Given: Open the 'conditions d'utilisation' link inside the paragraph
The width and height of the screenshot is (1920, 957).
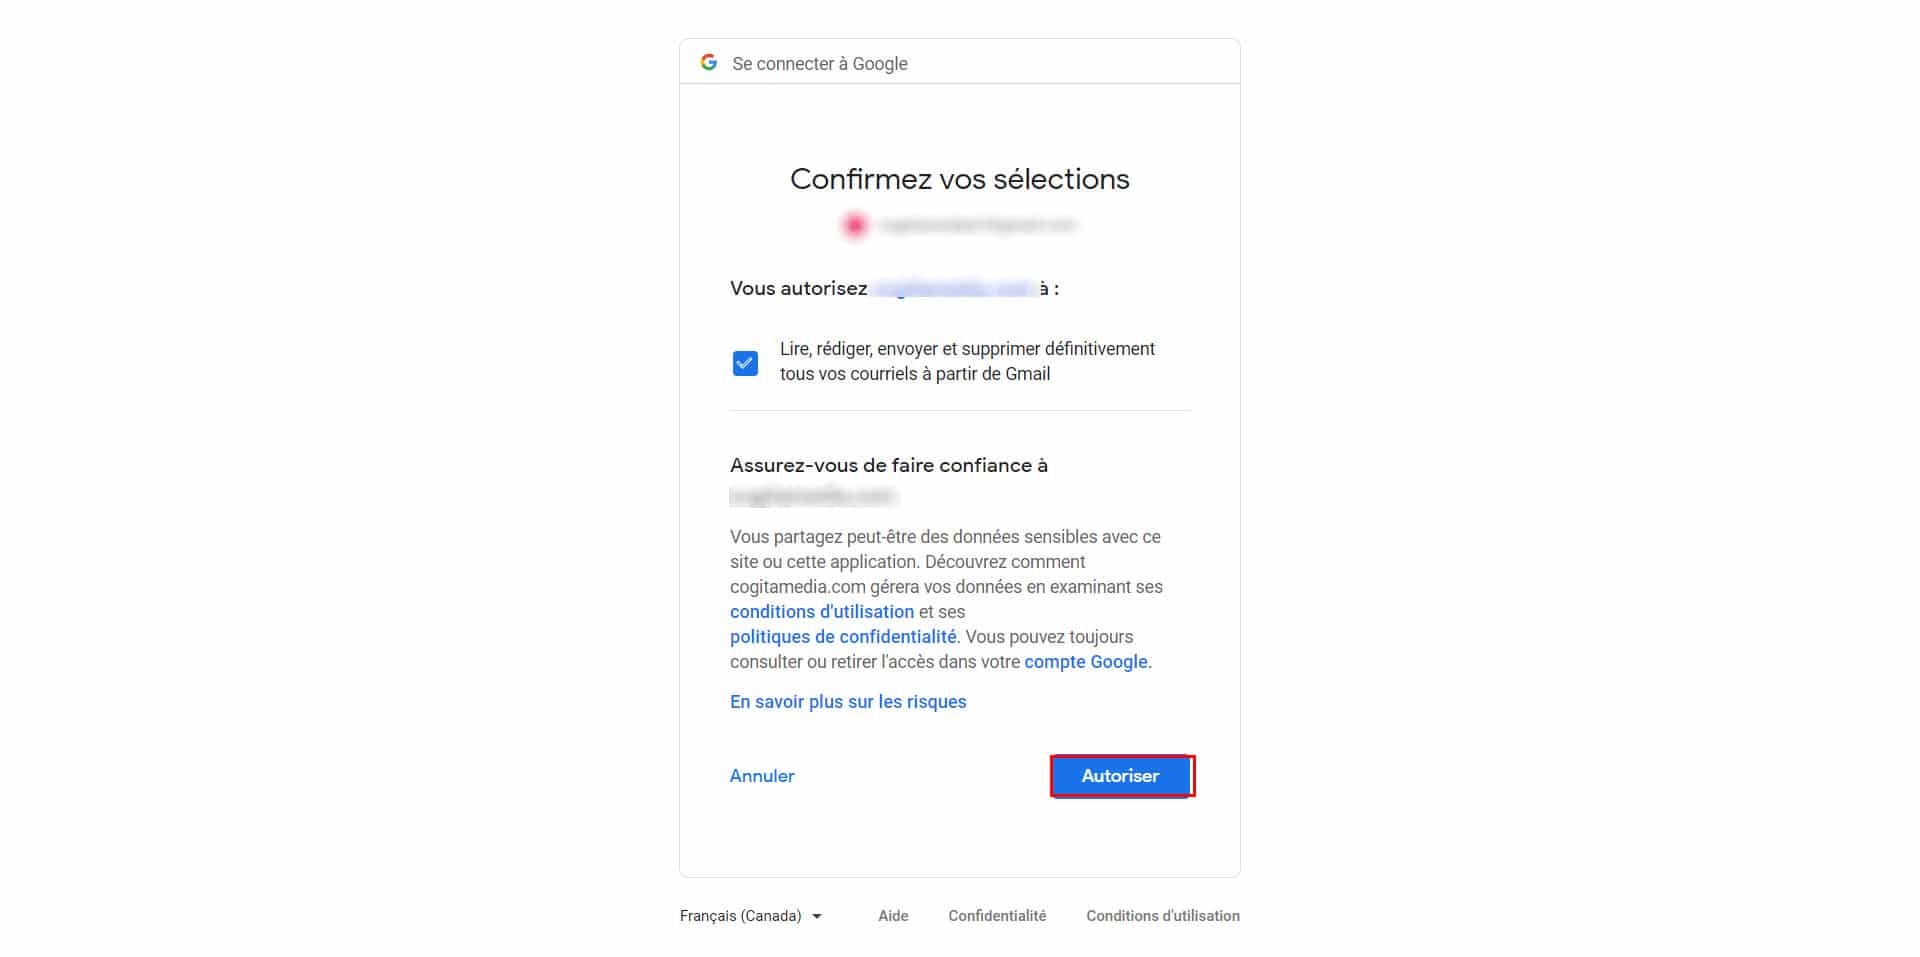Looking at the screenshot, I should click(822, 612).
